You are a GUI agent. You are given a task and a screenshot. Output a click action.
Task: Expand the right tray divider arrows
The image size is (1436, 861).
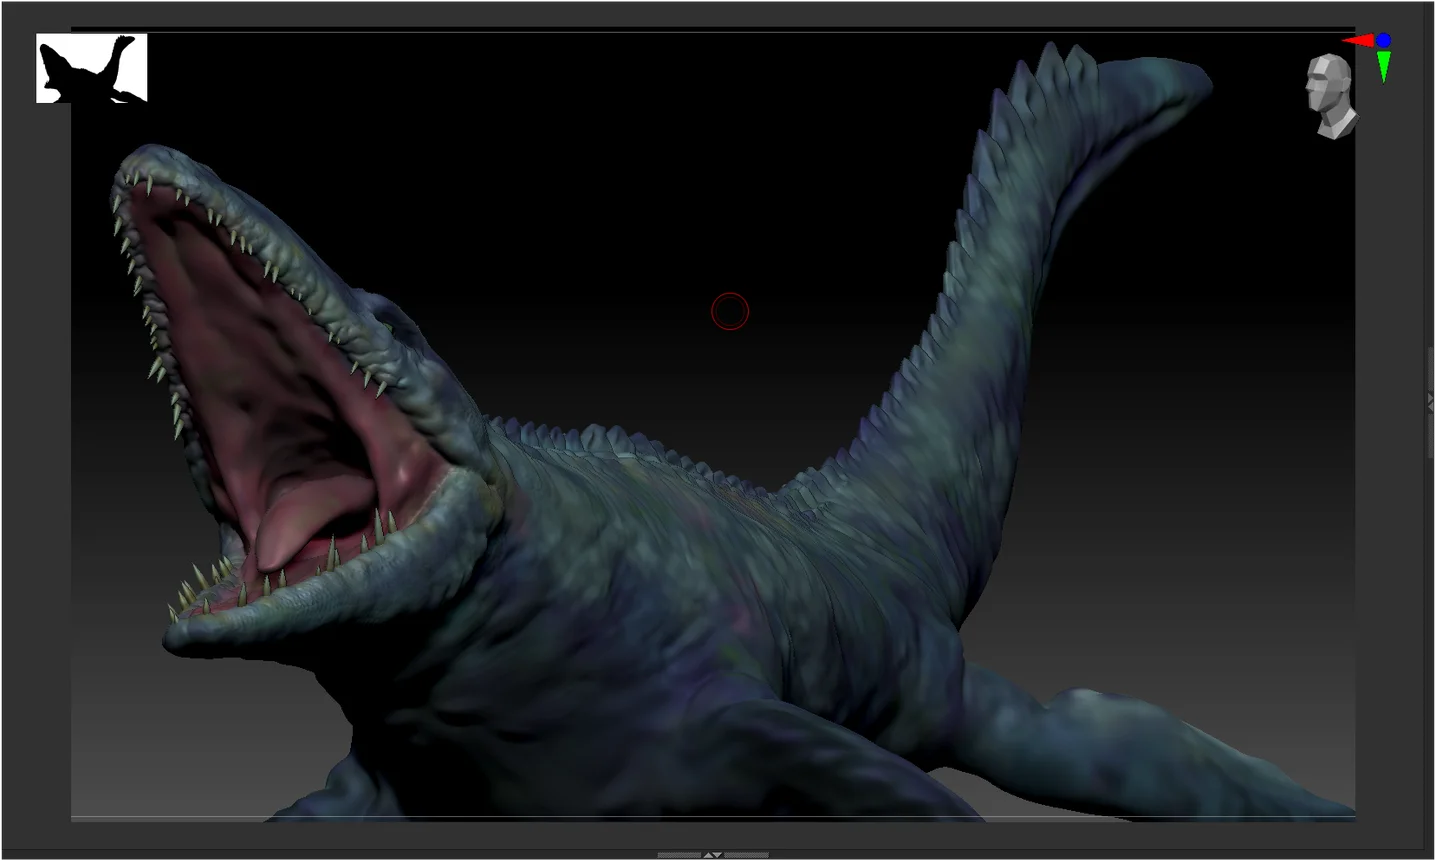click(x=1431, y=402)
